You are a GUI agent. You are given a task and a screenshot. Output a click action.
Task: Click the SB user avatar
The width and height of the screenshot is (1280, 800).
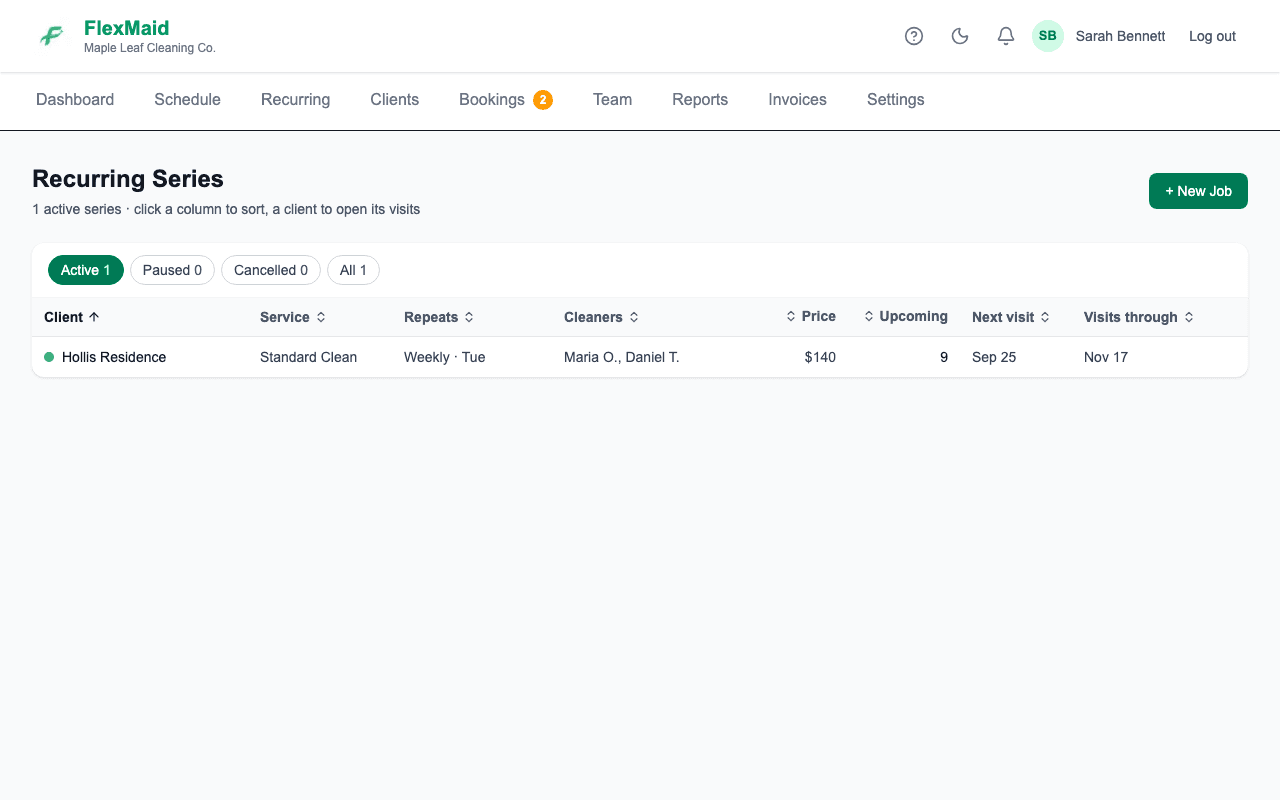coord(1048,36)
